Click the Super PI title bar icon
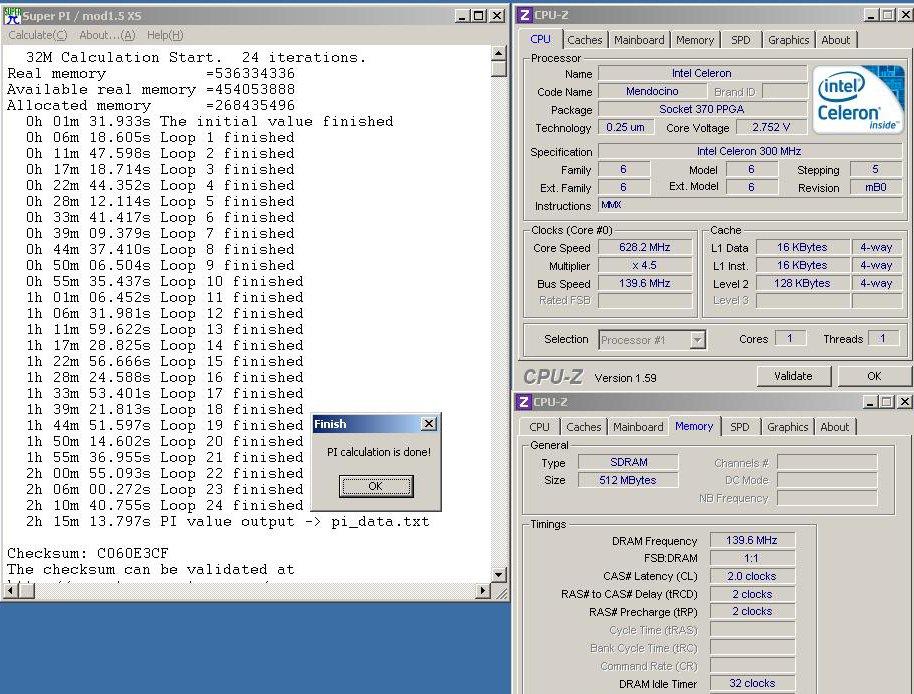The image size is (914, 694). click(12, 16)
